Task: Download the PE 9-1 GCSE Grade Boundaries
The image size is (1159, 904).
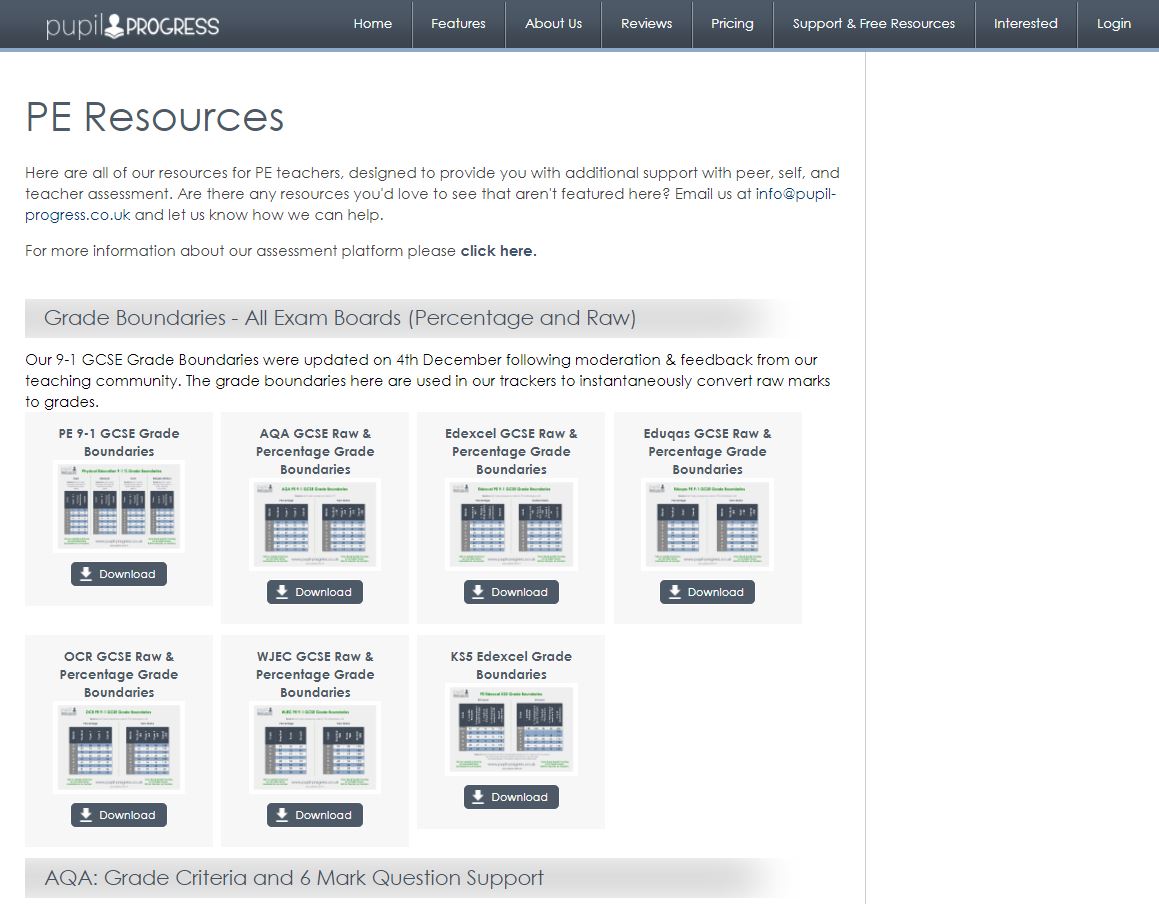Action: 118,574
